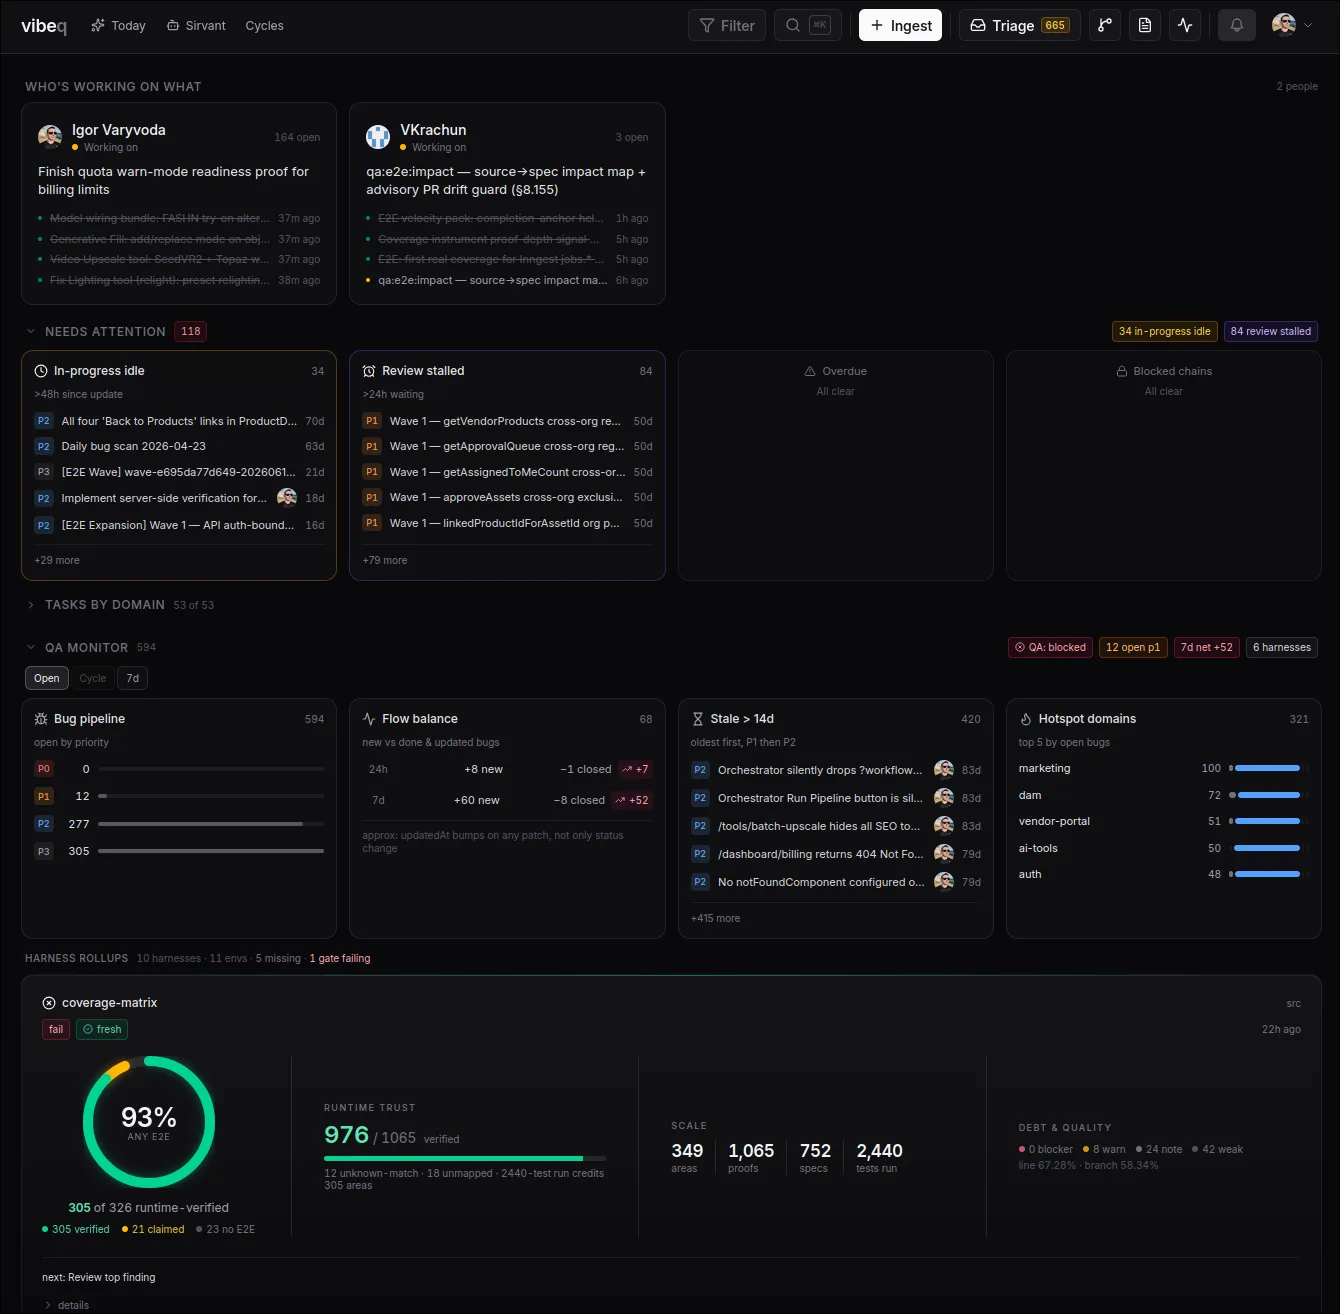Click the In-progress idle clock icon
The image size is (1340, 1314).
pyautogui.click(x=41, y=371)
